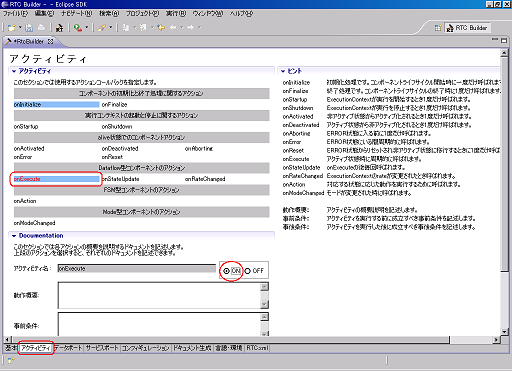The height and width of the screenshot is (371, 512).
Task: Select the onExecute action
Action: click(56, 179)
